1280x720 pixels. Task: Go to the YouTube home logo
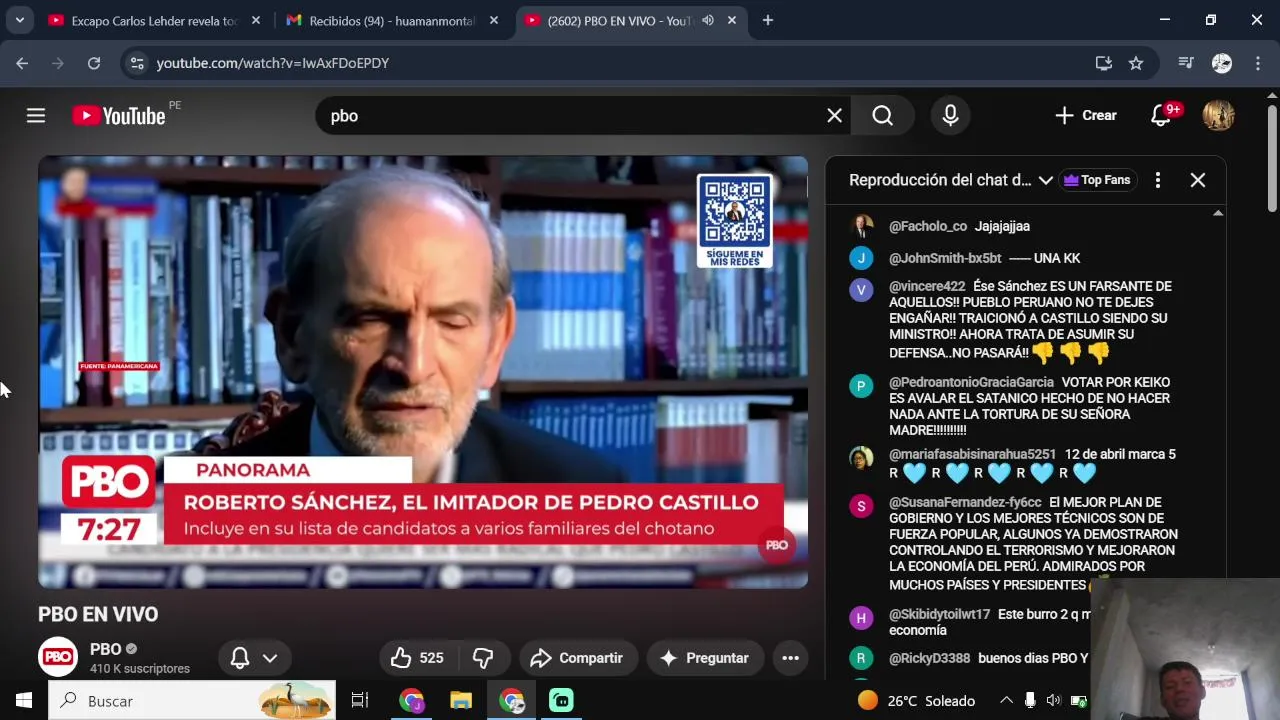pos(119,116)
